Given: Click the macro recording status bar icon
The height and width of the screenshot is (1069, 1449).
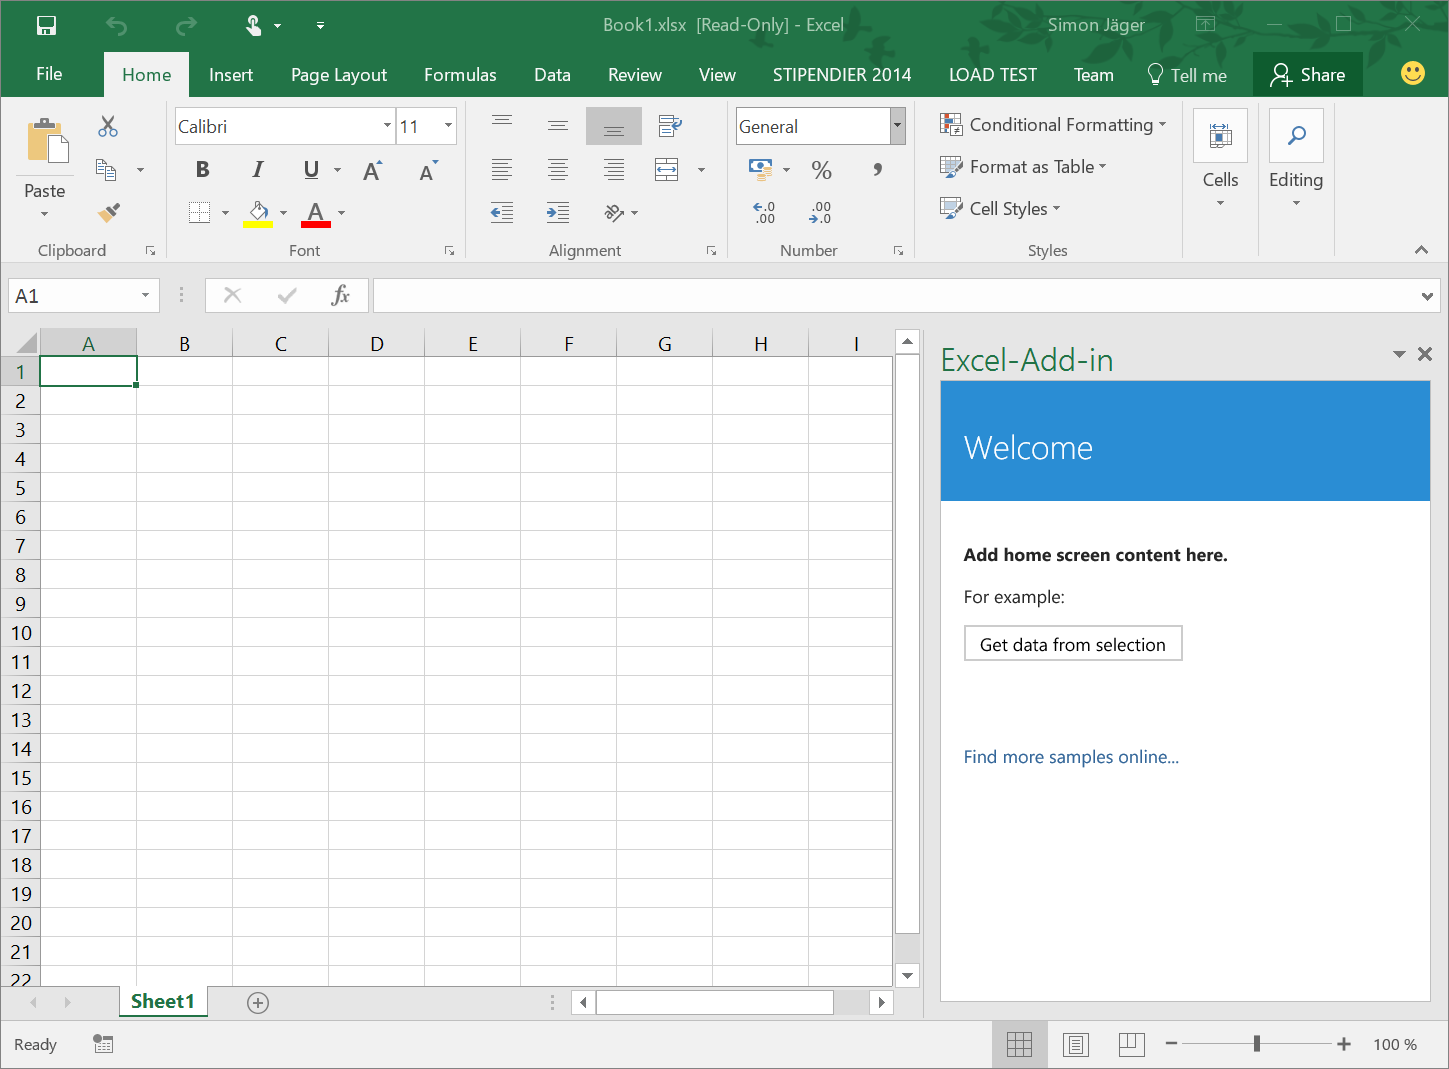Looking at the screenshot, I should click(x=103, y=1044).
